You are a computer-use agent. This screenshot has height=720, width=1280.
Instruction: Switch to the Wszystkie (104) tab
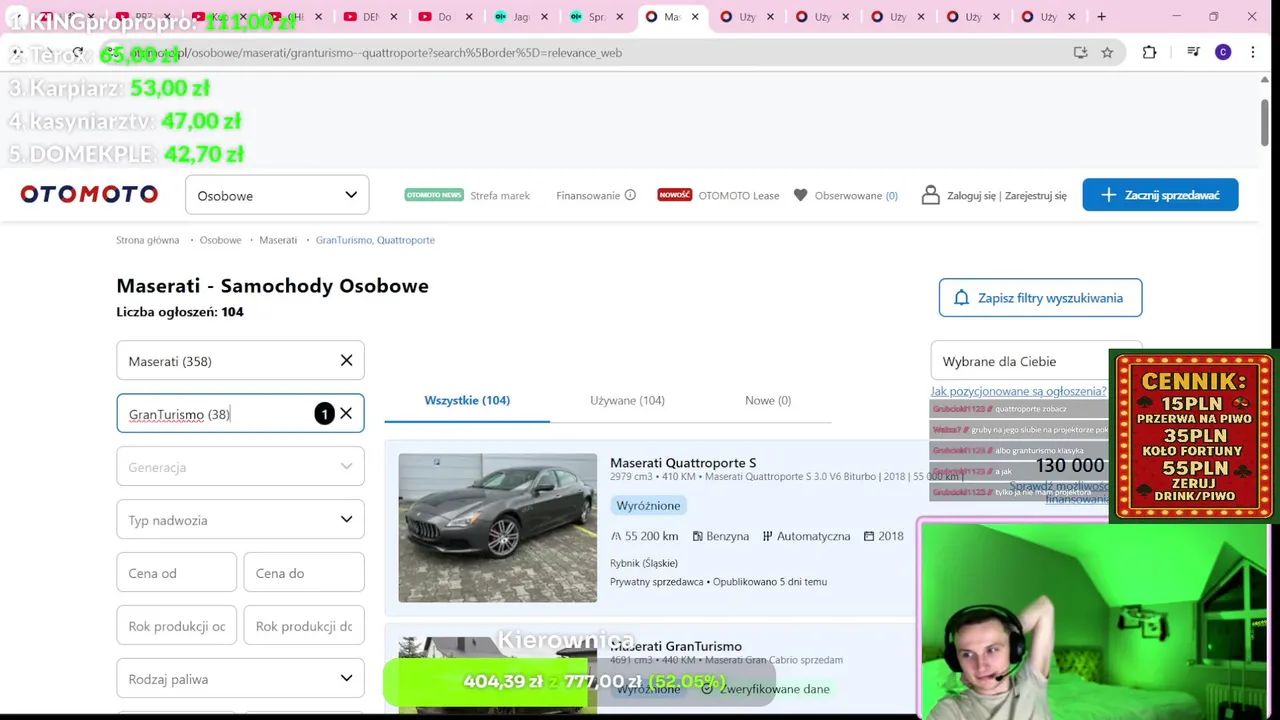click(467, 400)
